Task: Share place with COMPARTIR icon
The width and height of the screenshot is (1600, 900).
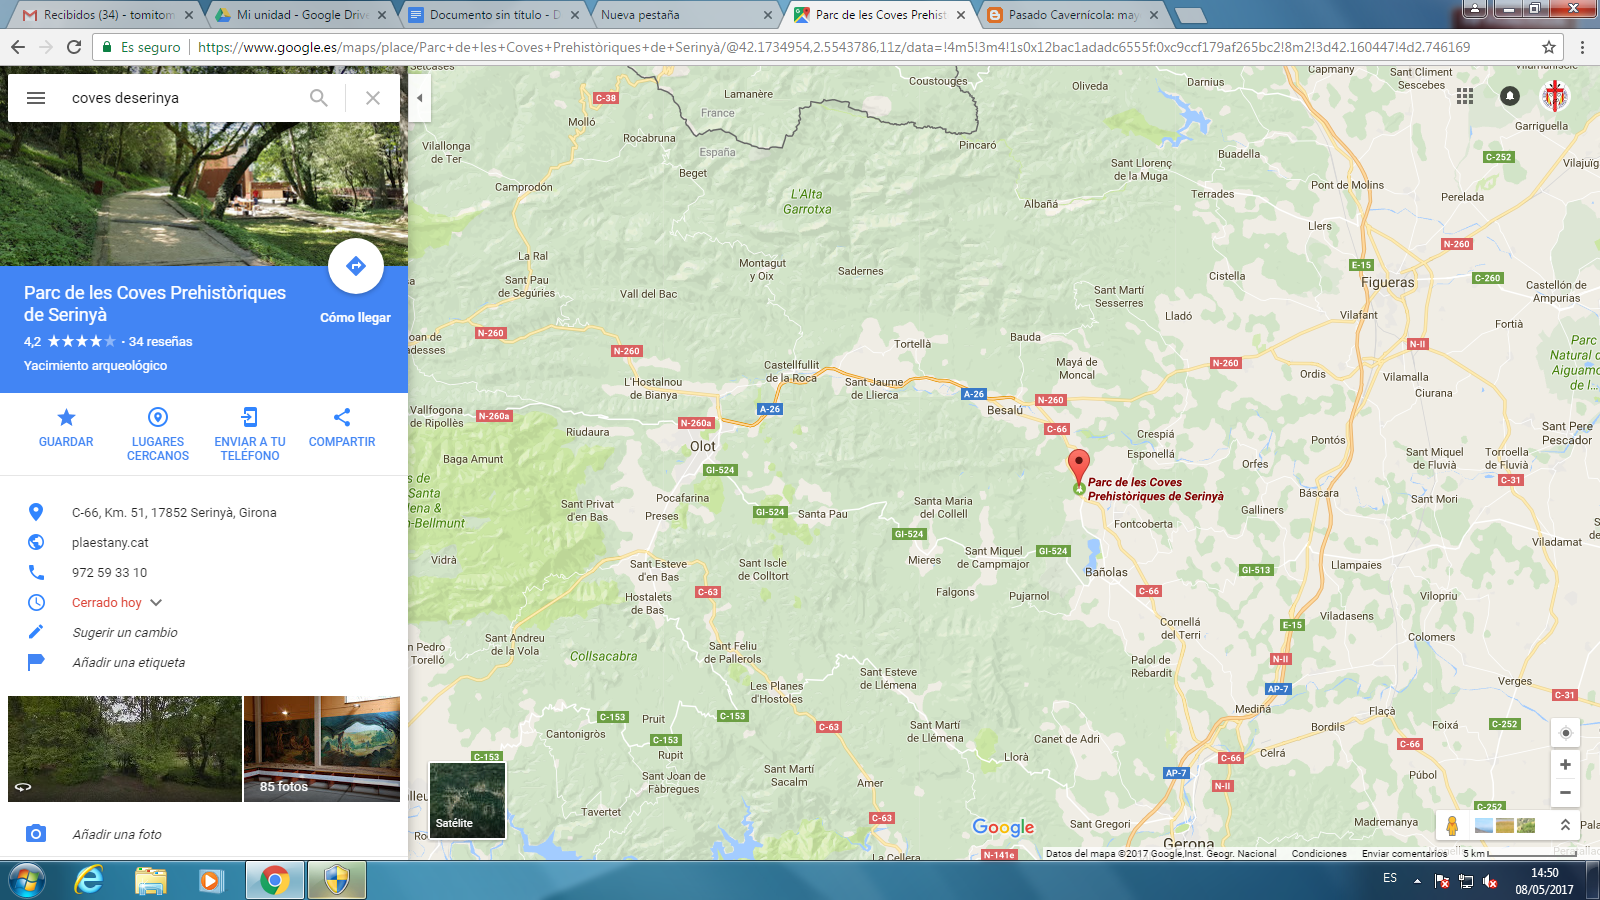Action: (x=342, y=428)
